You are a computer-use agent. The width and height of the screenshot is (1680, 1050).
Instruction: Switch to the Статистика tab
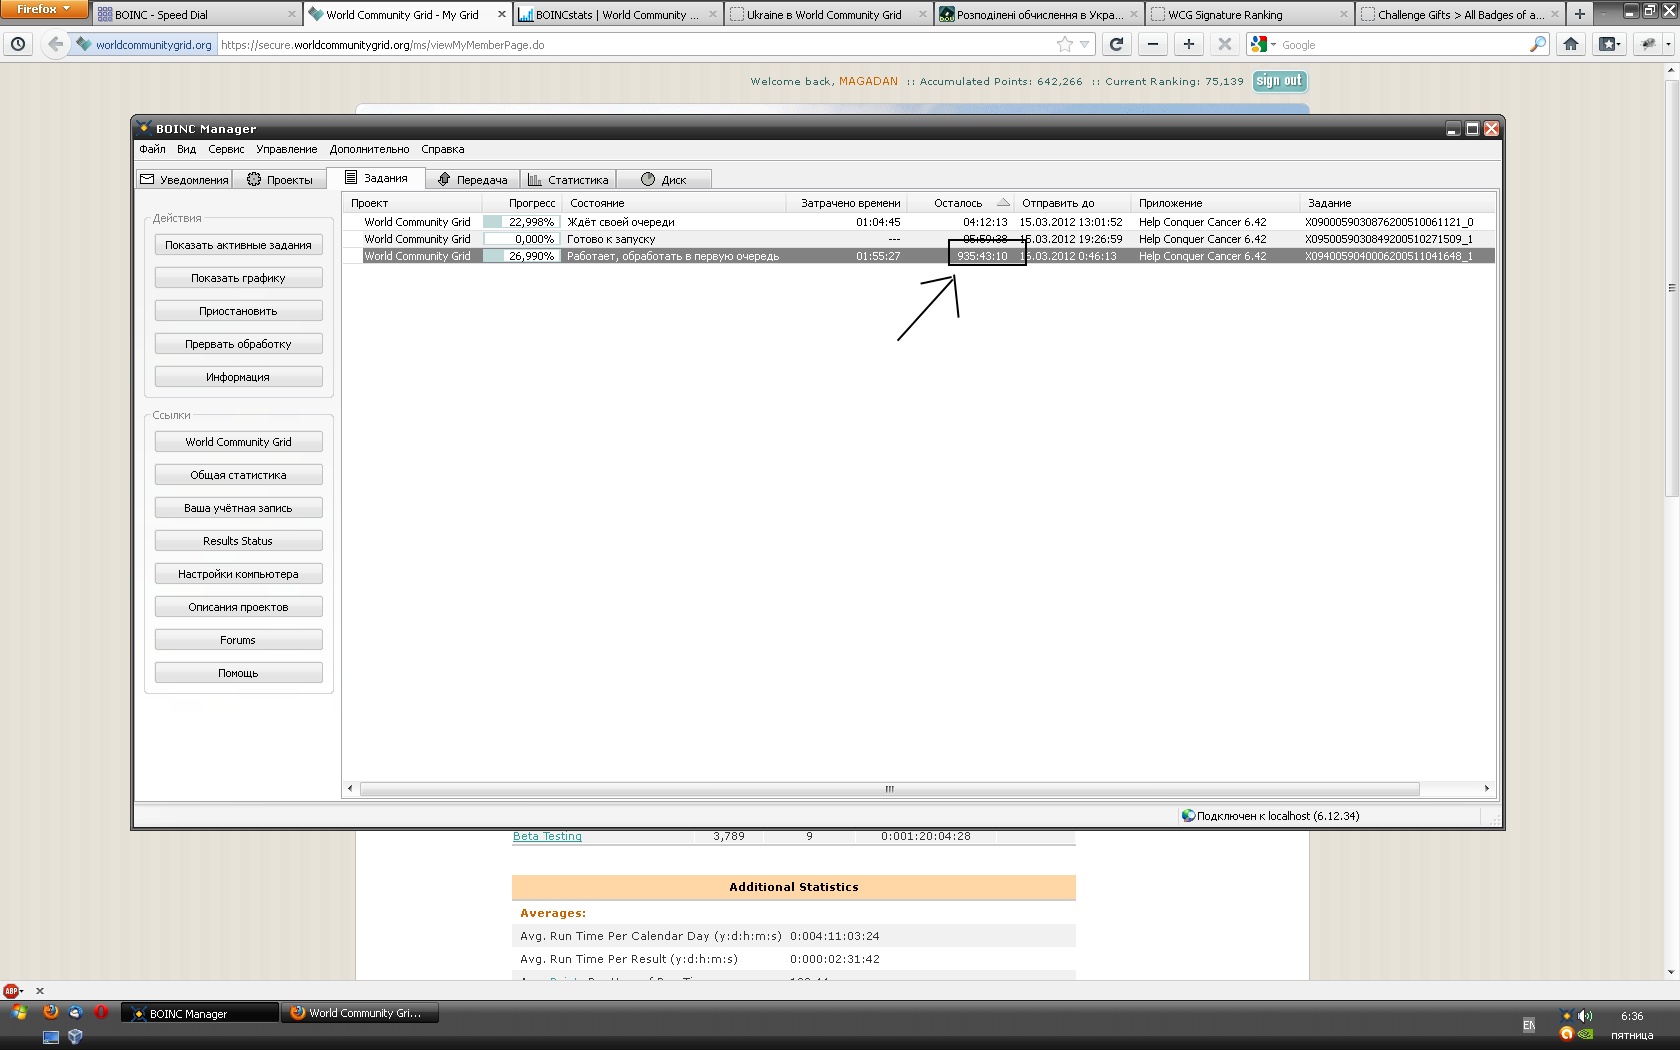[568, 179]
